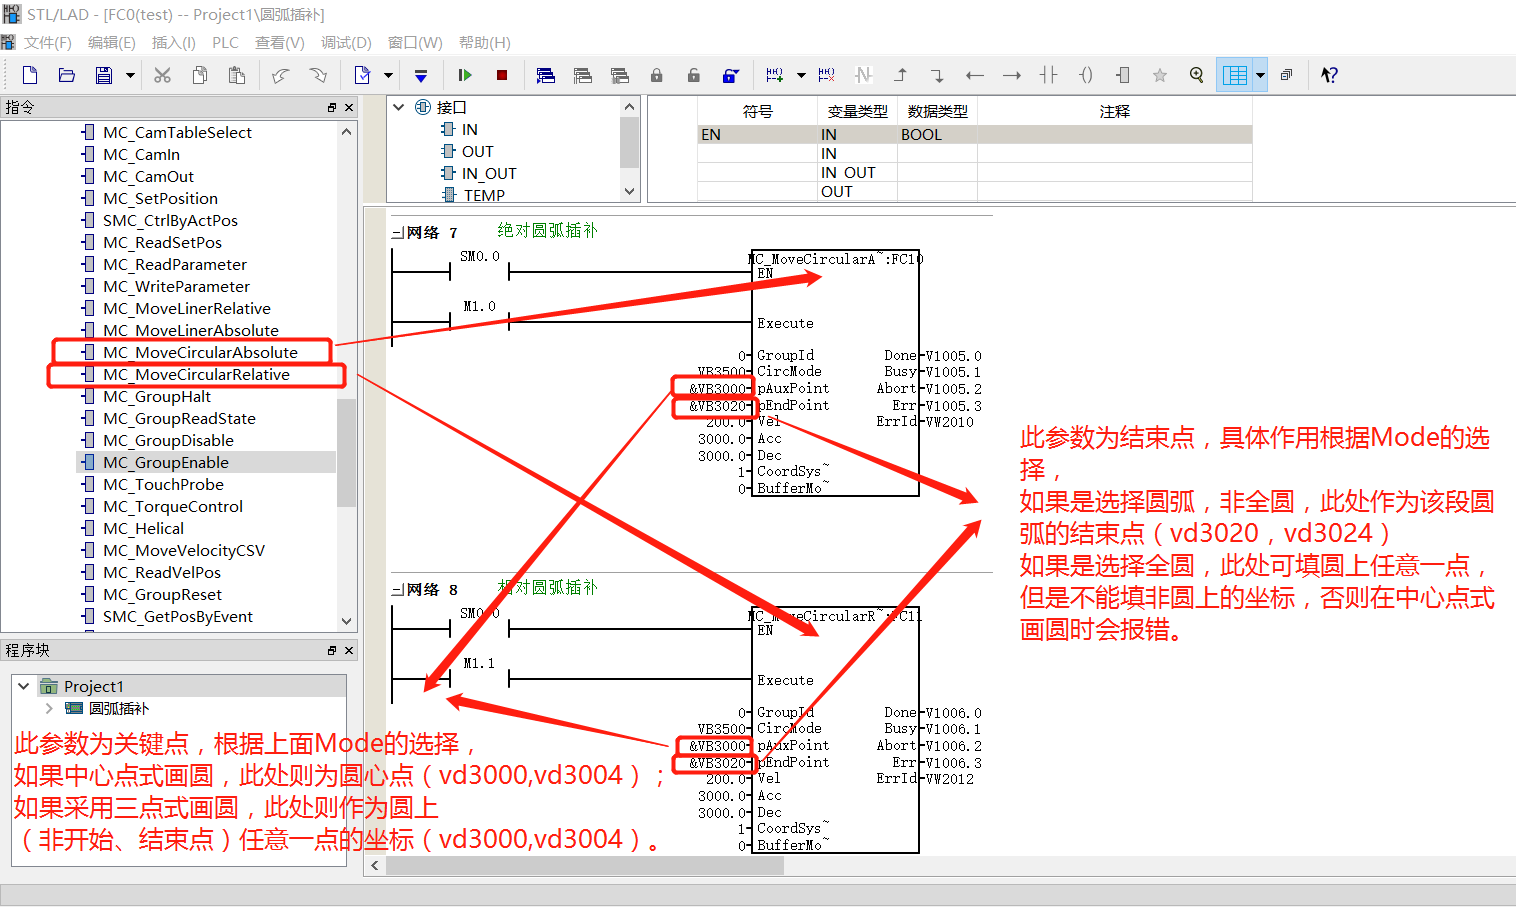This screenshot has height=907, width=1516.
Task: Click the Redo arrow icon
Action: (318, 75)
